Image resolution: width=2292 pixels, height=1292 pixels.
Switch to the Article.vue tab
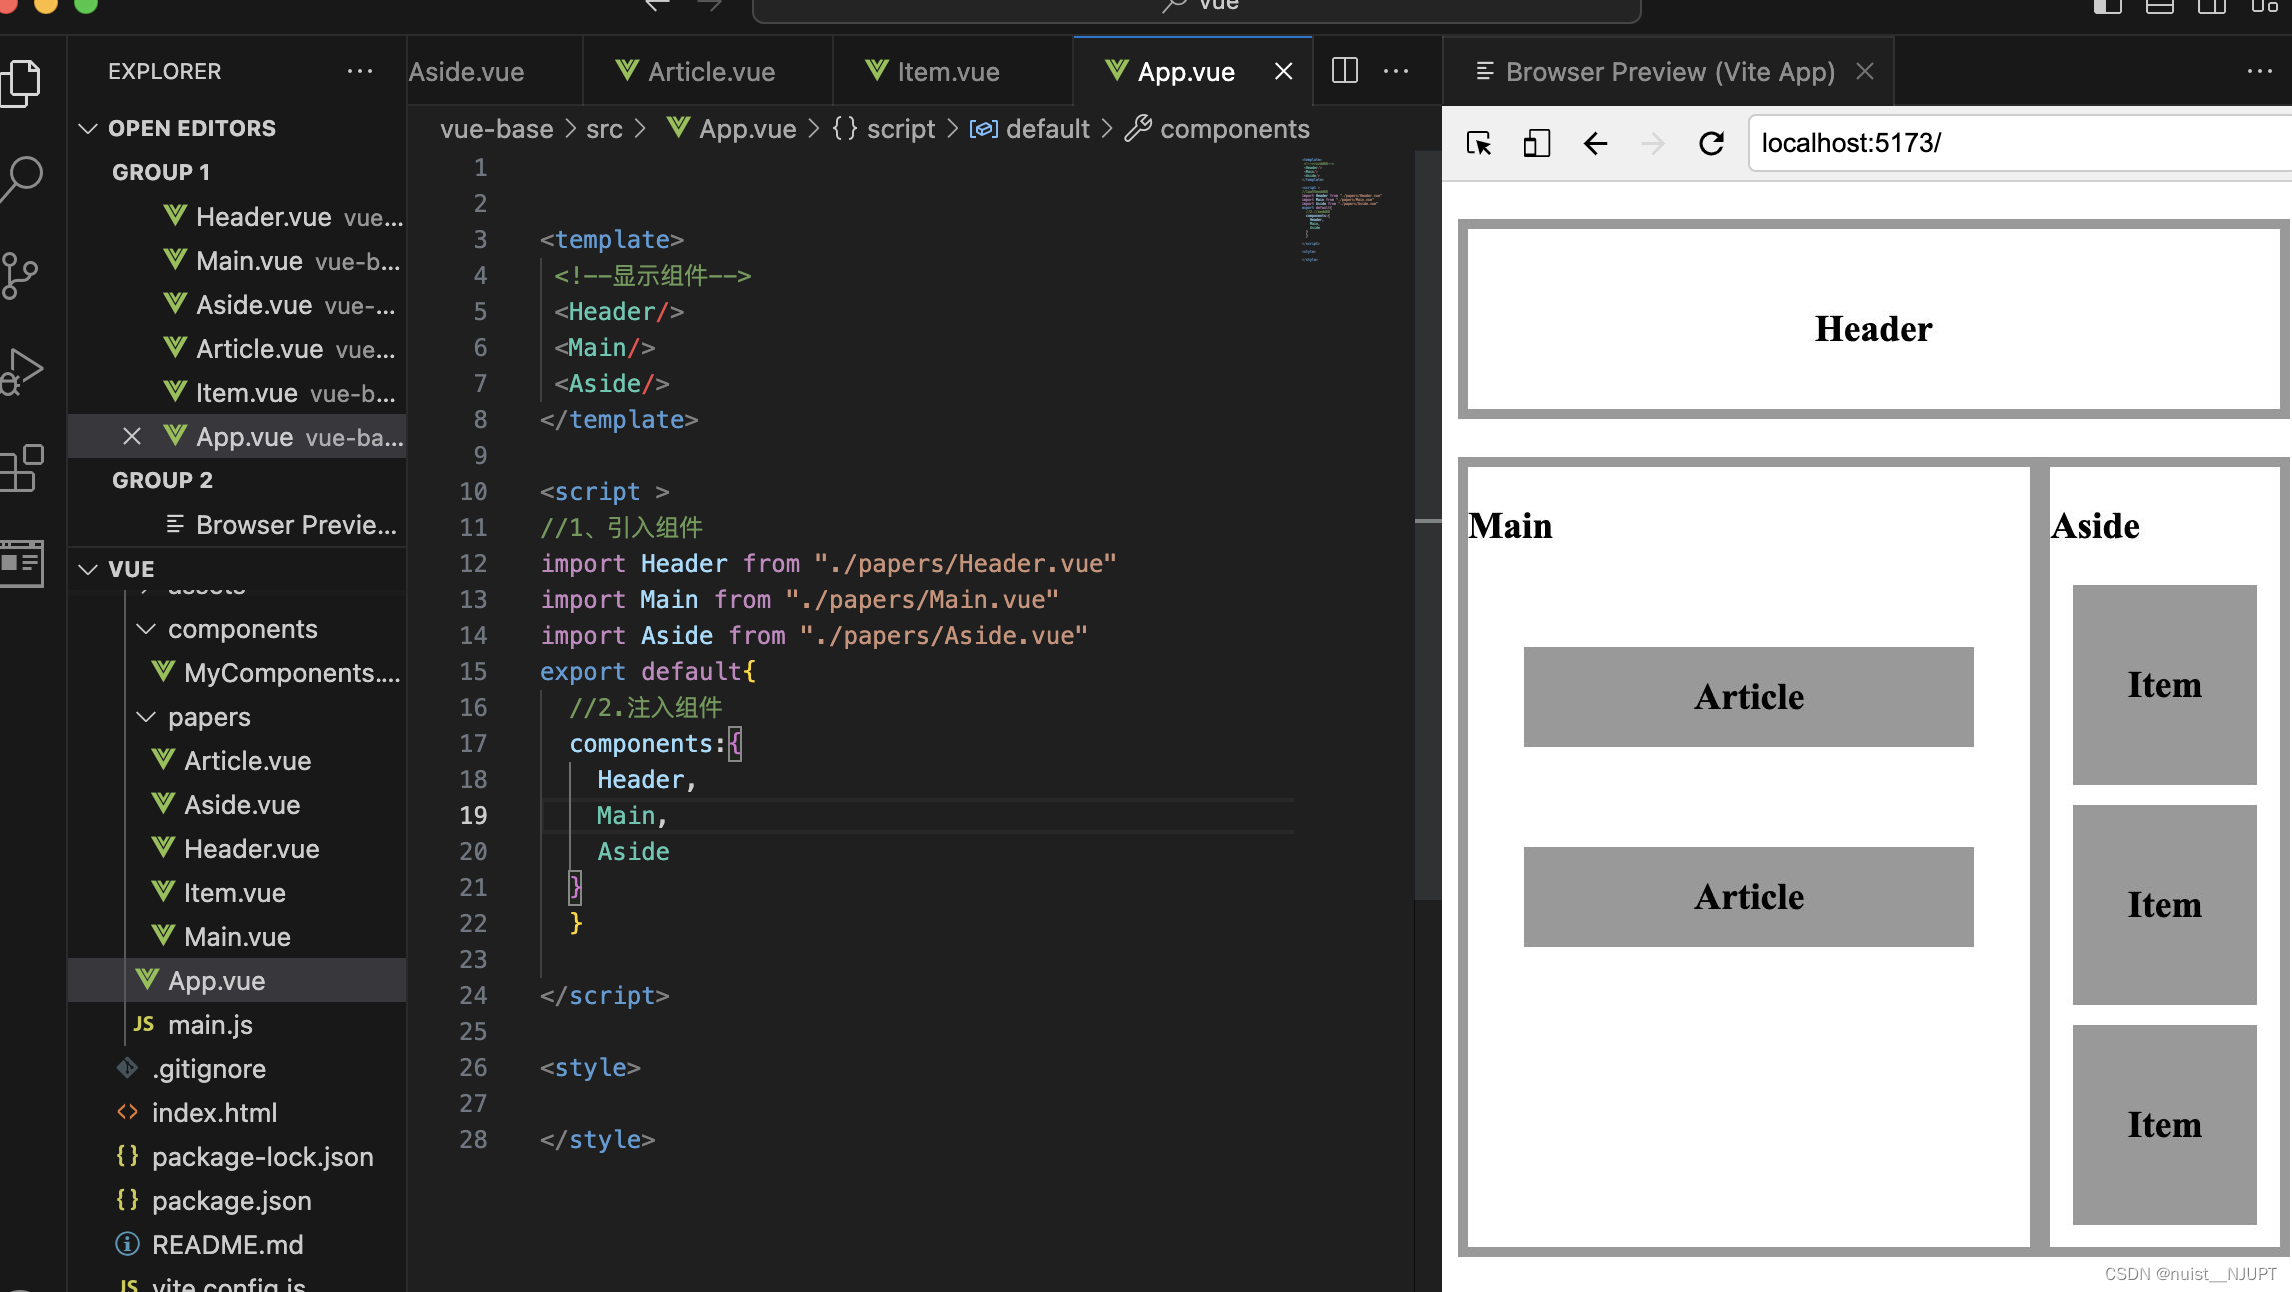[x=710, y=72]
